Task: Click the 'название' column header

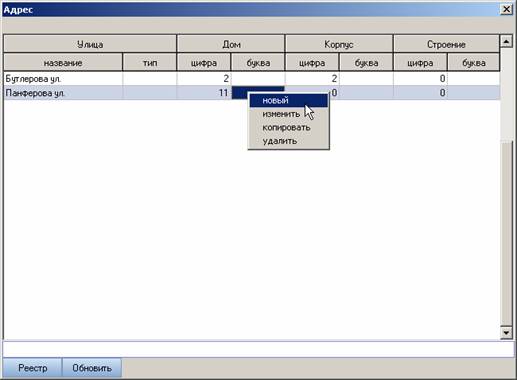Action: [x=63, y=63]
